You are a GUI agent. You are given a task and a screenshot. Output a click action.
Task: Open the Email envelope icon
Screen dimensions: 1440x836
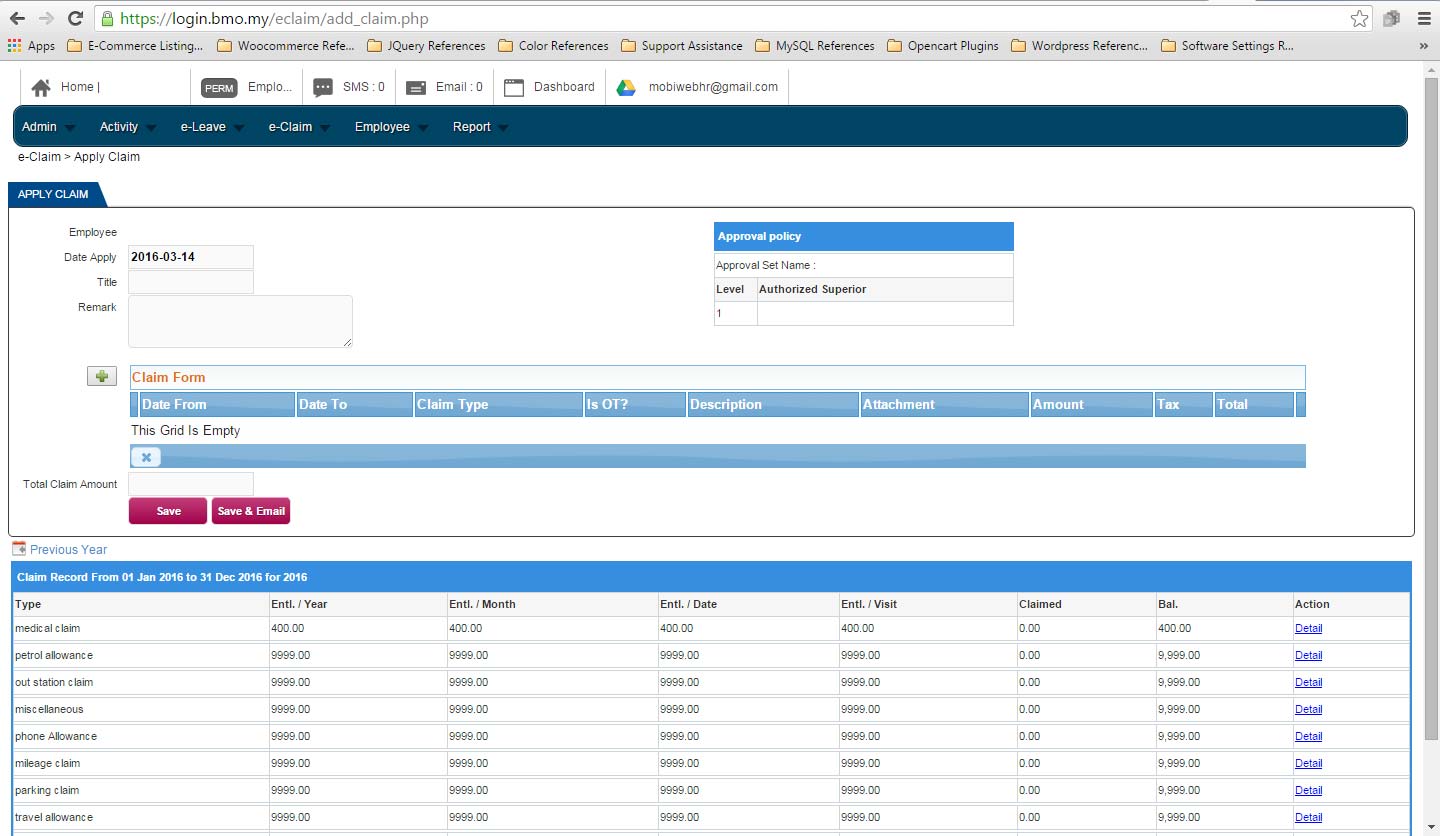coord(417,88)
